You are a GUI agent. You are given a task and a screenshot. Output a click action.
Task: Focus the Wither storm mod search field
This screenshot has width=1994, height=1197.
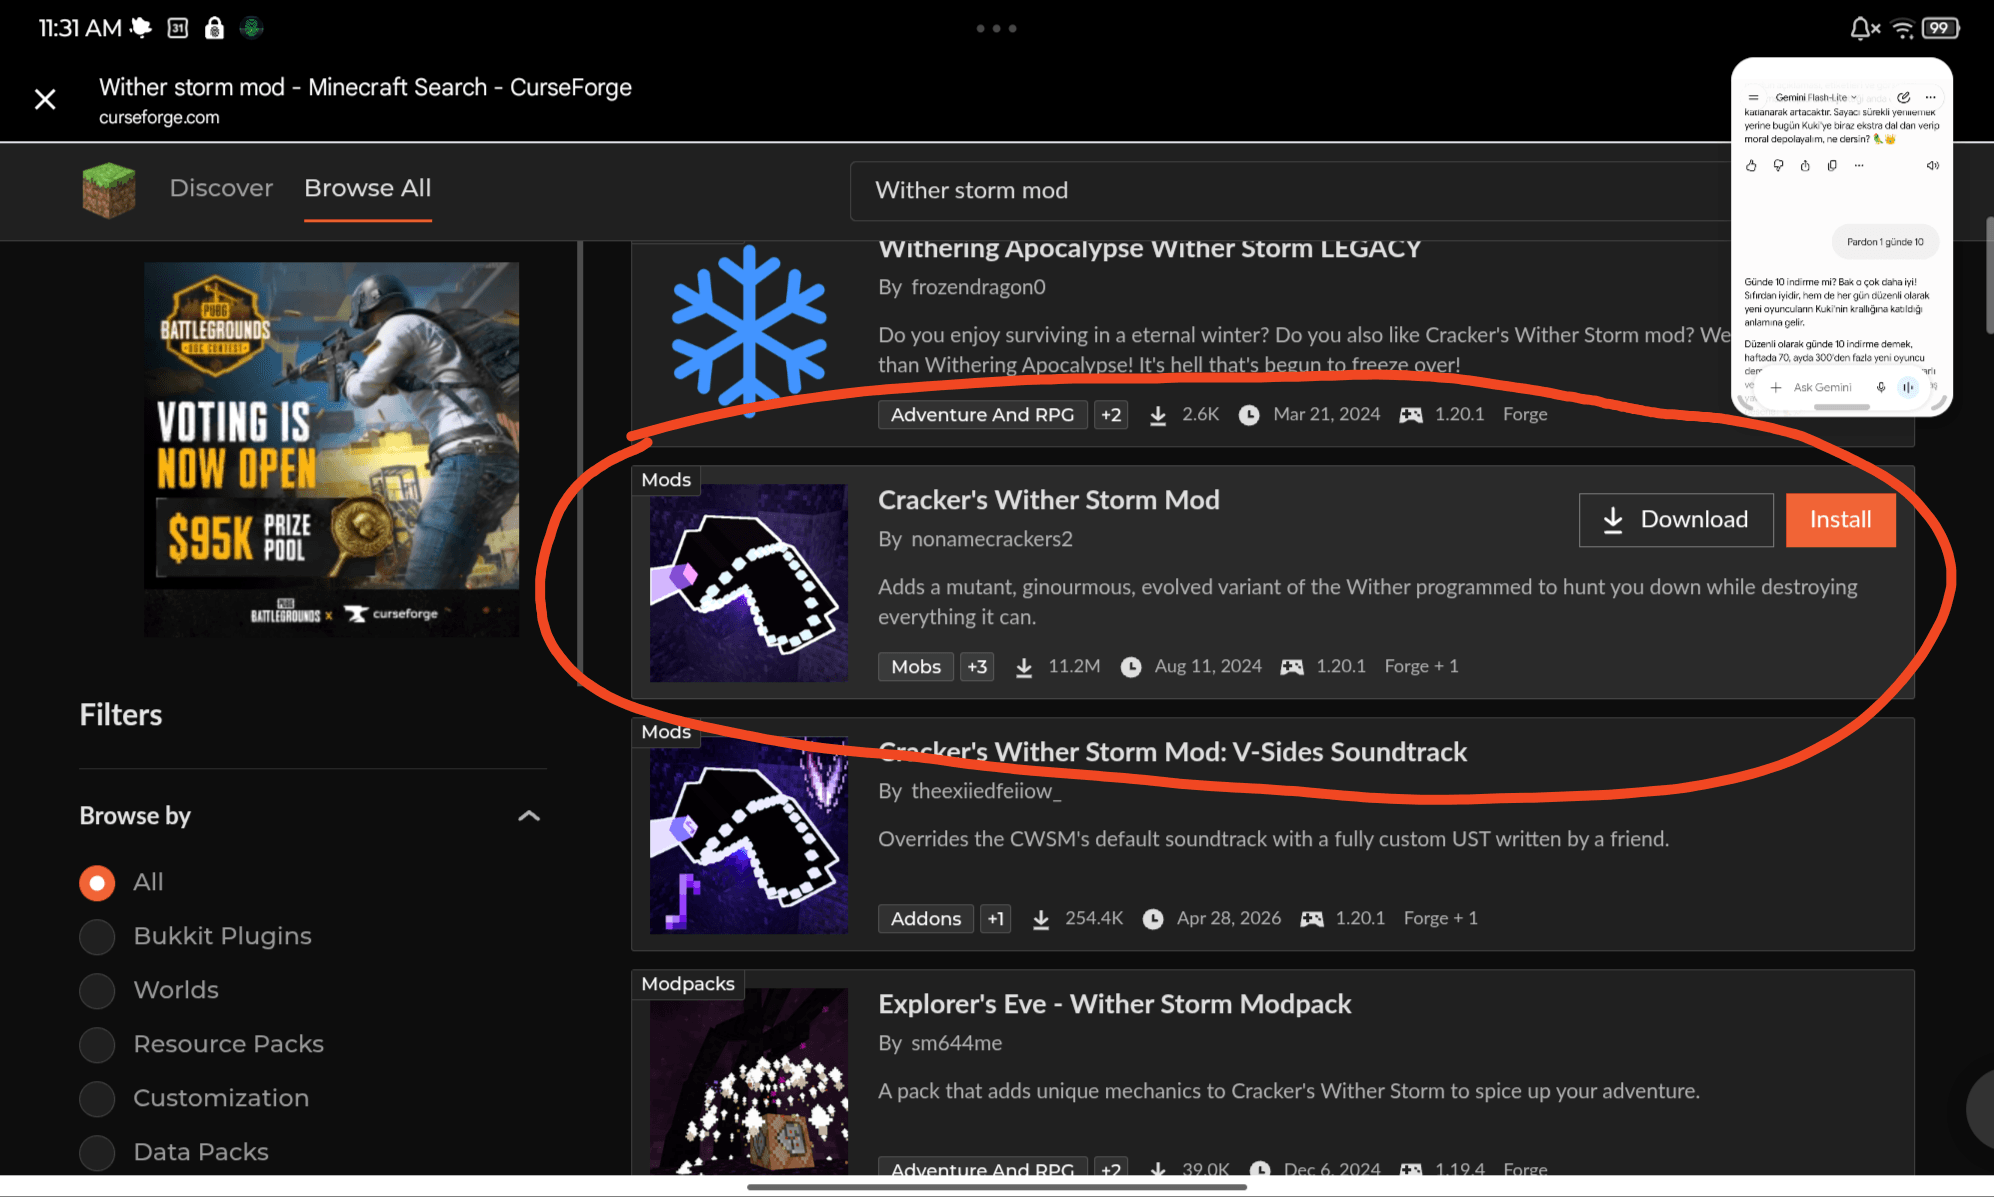click(x=1290, y=190)
